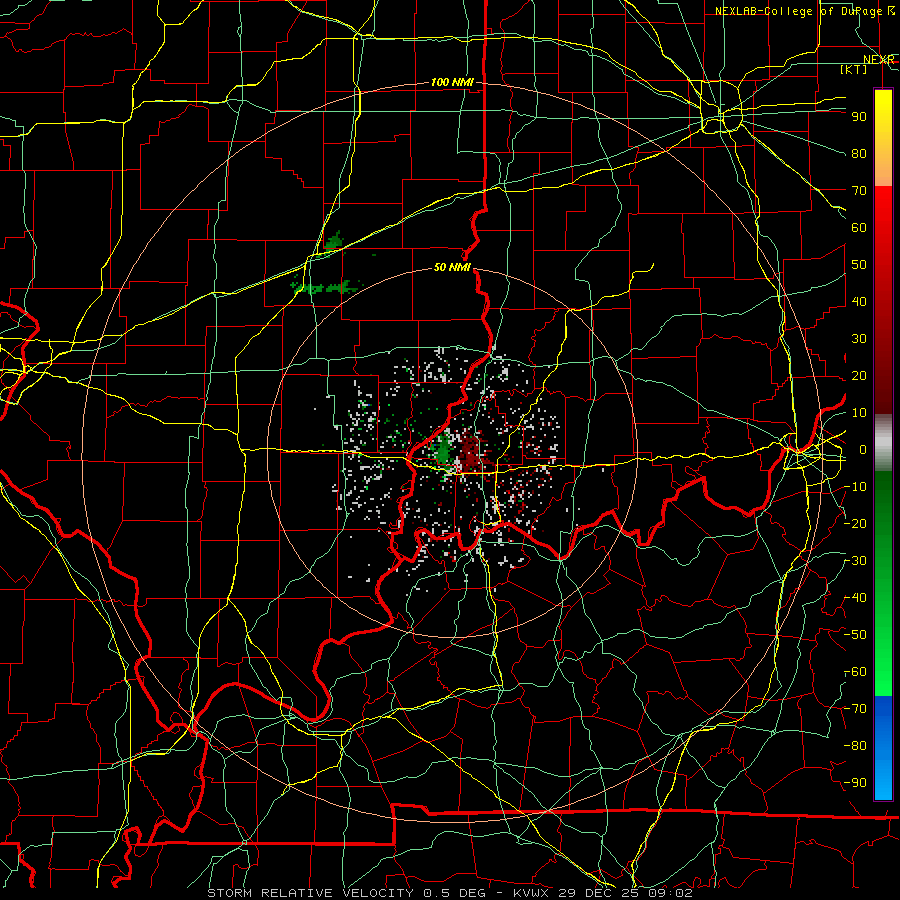Click the [KT] units label
This screenshot has height=900, width=900.
(854, 69)
